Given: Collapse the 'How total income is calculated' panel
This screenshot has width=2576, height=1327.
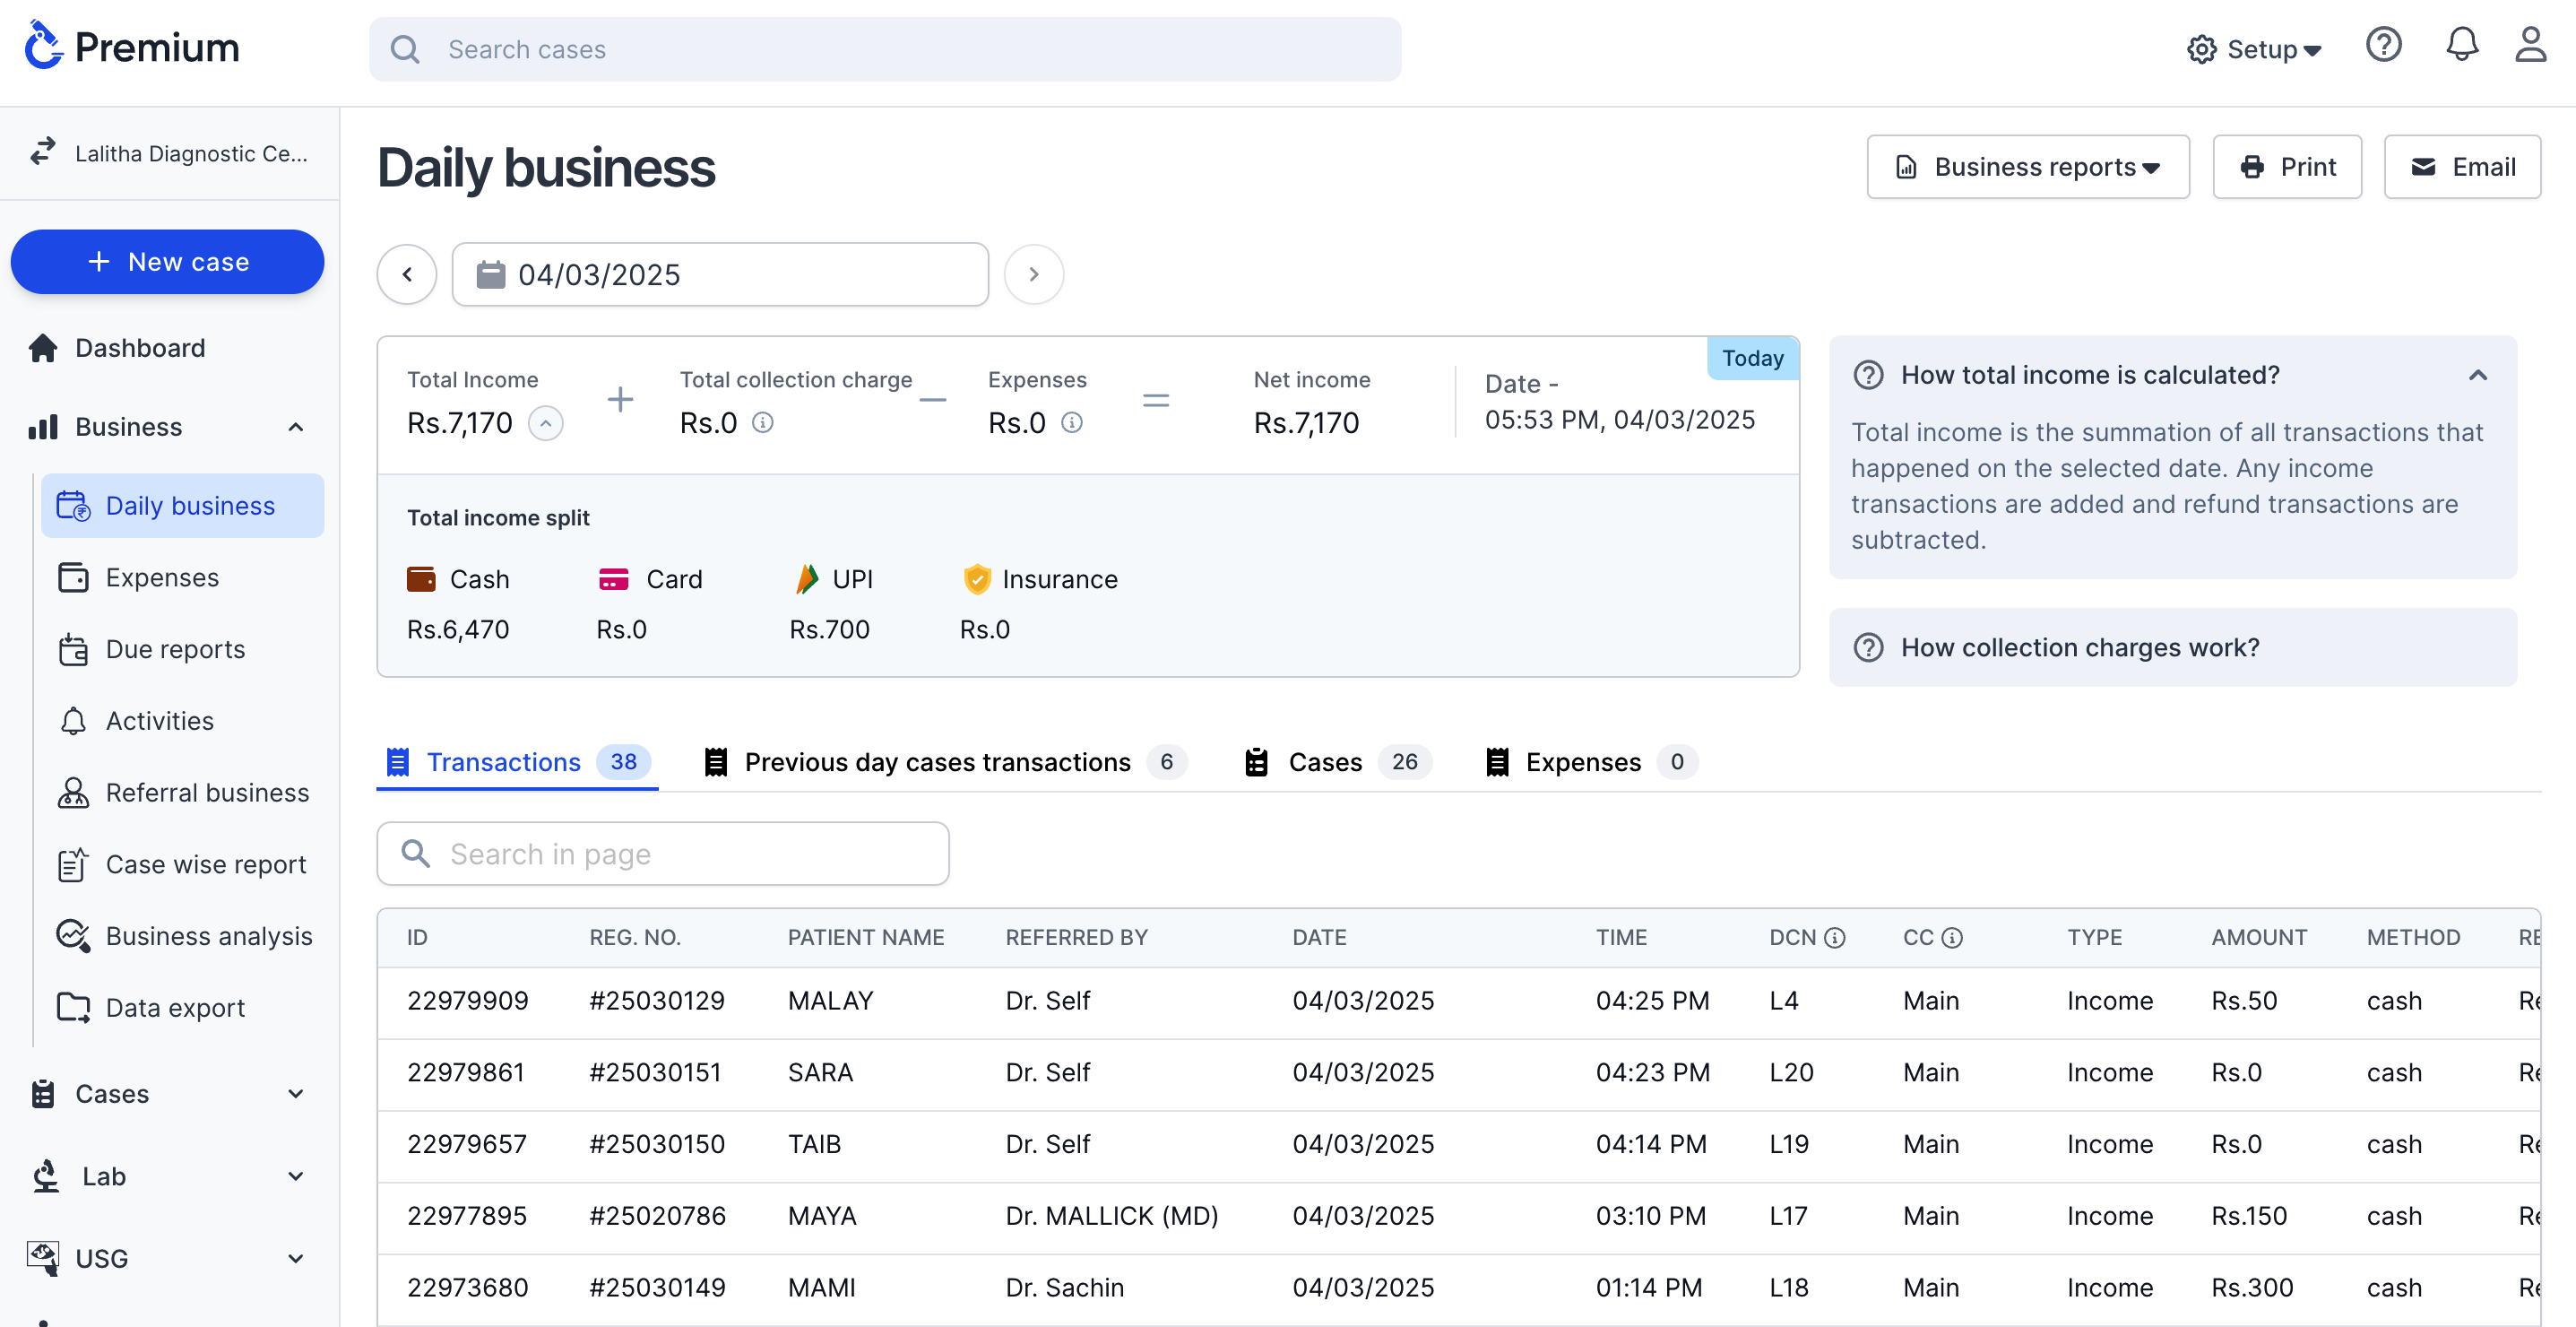Looking at the screenshot, I should (x=2477, y=375).
